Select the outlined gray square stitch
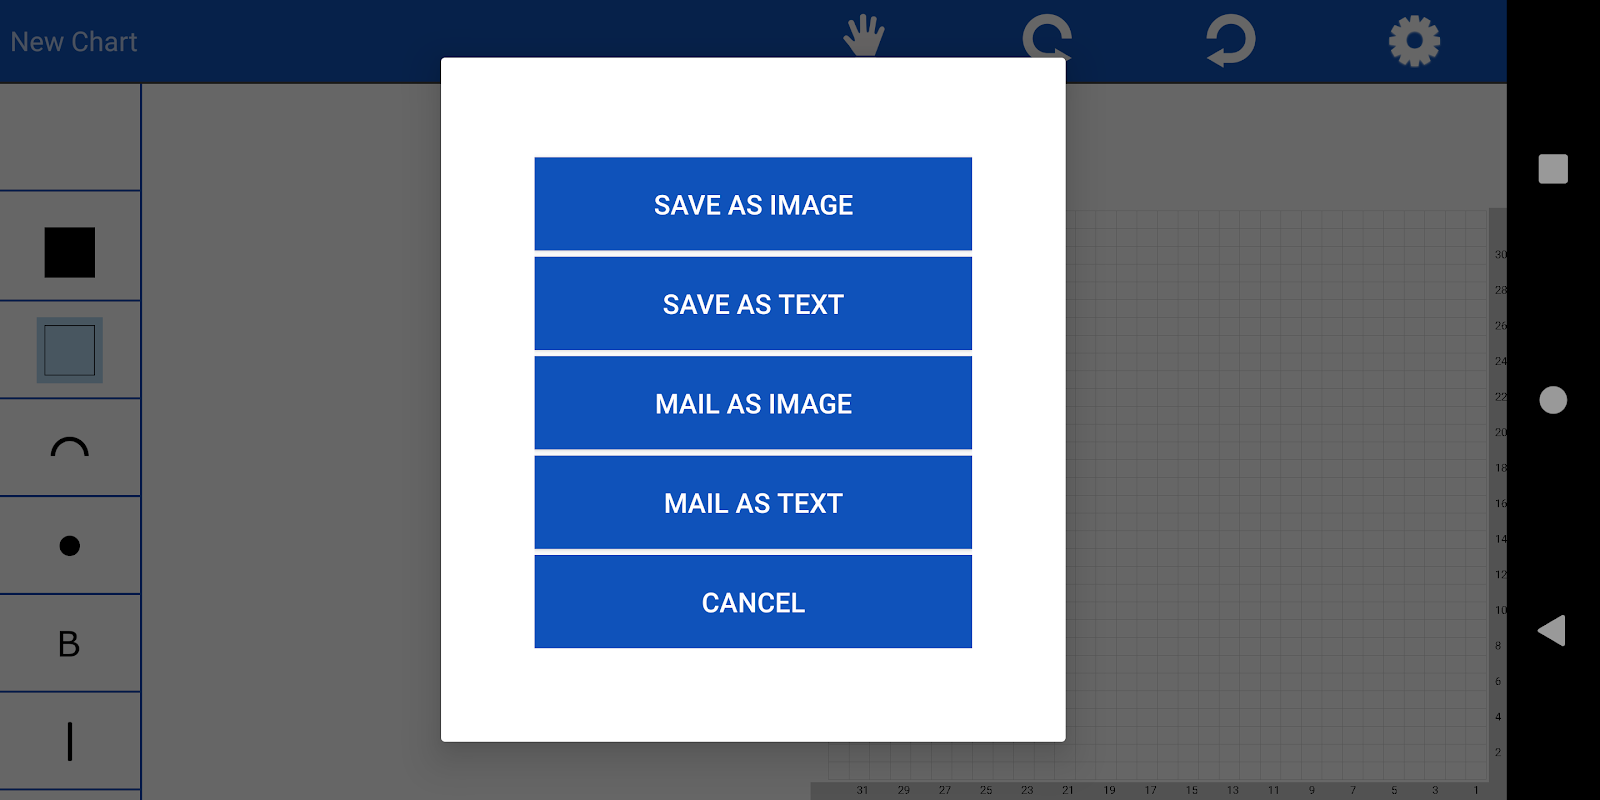This screenshot has height=800, width=1600. 70,350
